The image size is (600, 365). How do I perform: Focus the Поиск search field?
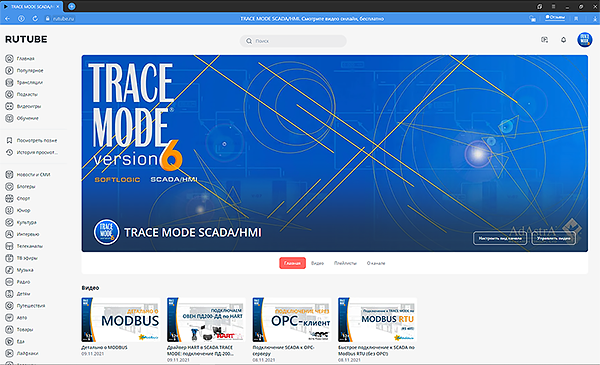pyautogui.click(x=293, y=41)
